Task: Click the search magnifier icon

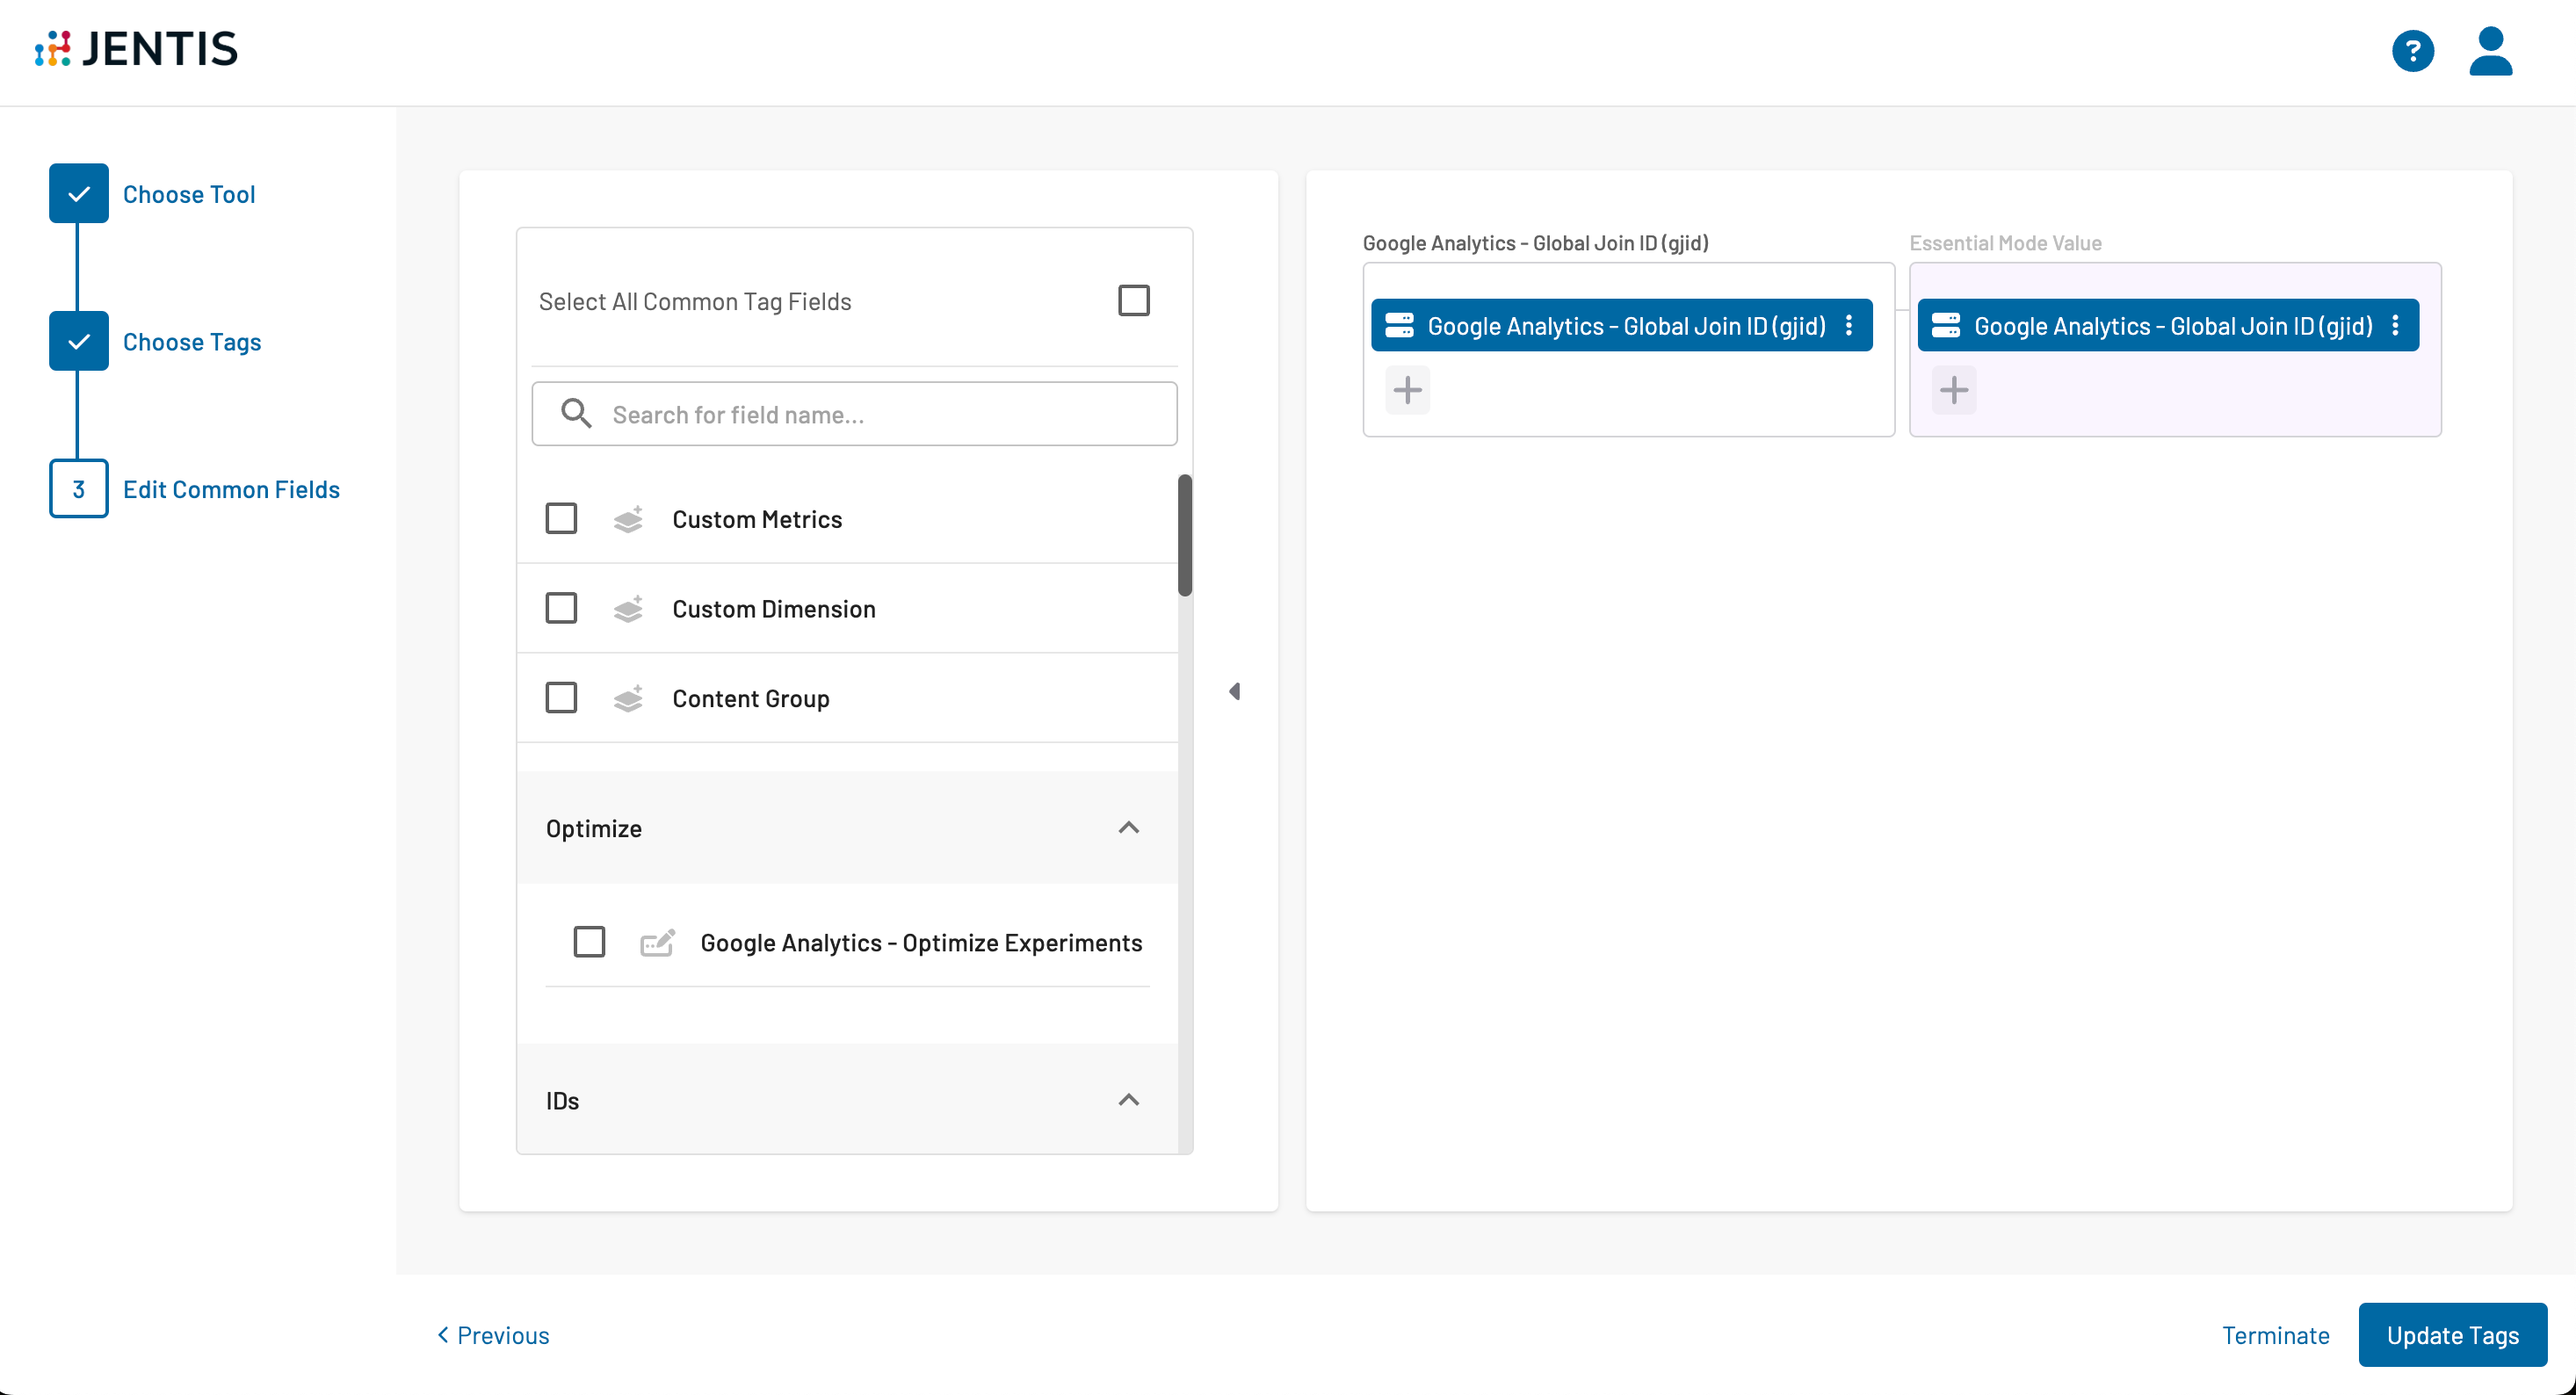Action: coord(576,413)
